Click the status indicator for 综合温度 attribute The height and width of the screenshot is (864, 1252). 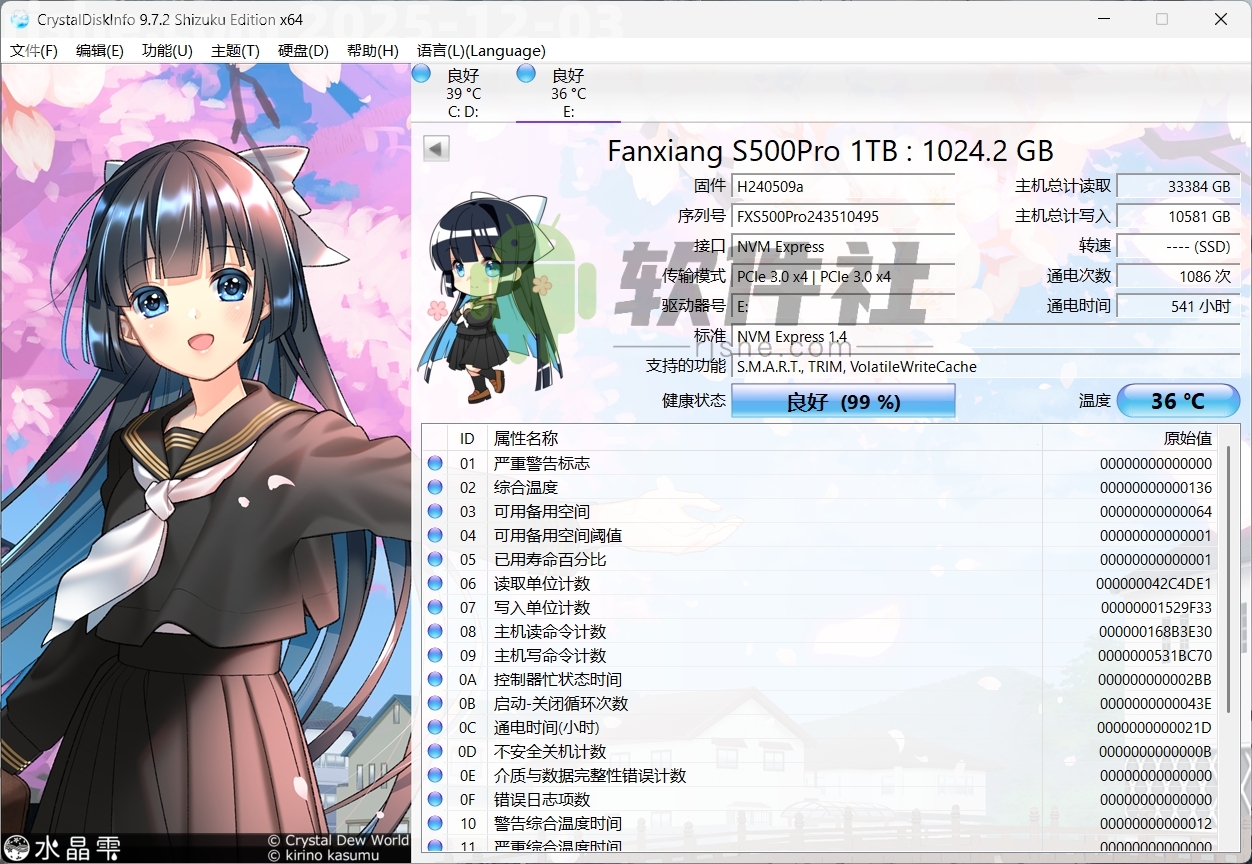click(433, 487)
